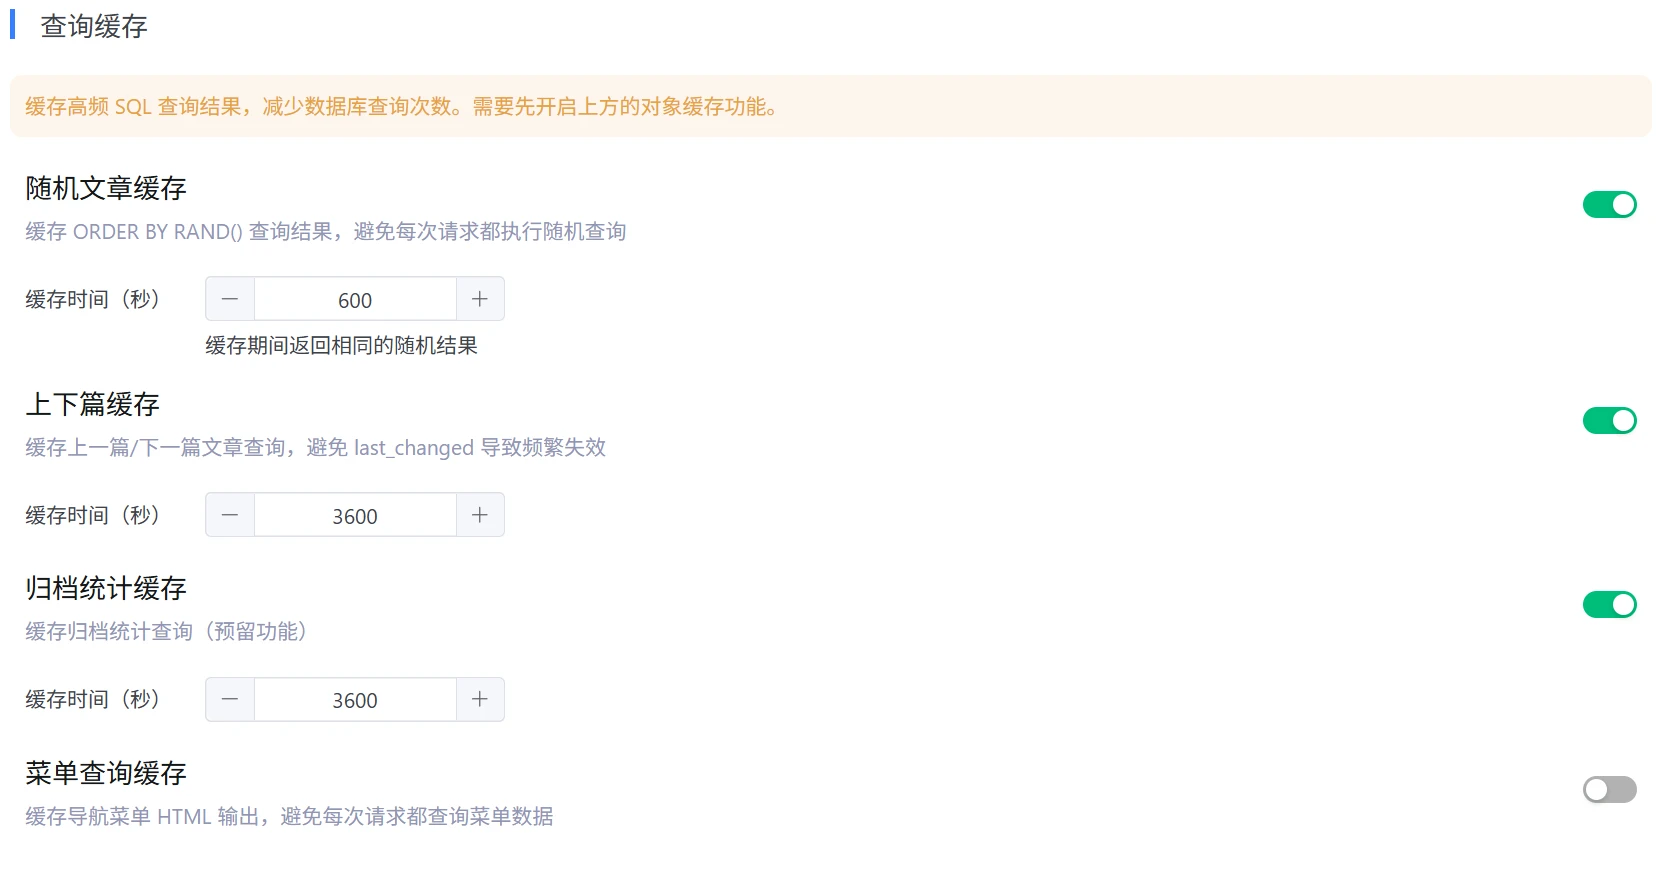Focus the 600 seconds input field
This screenshot has width=1674, height=876.
click(355, 300)
